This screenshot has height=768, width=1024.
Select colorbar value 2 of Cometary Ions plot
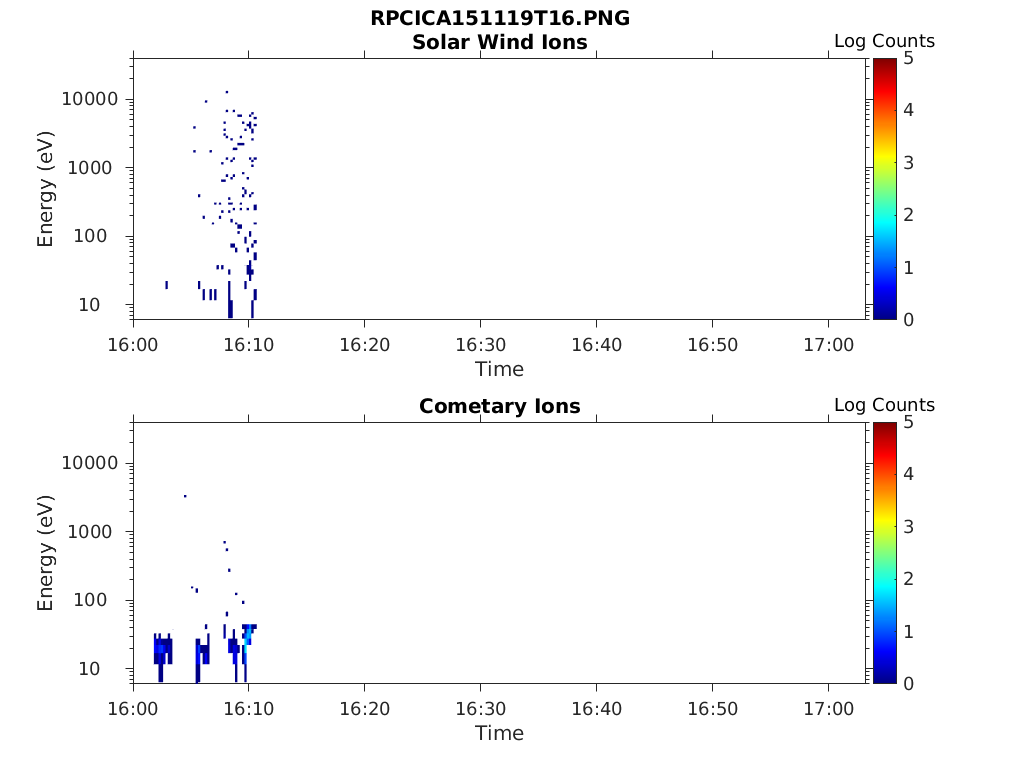[x=908, y=579]
